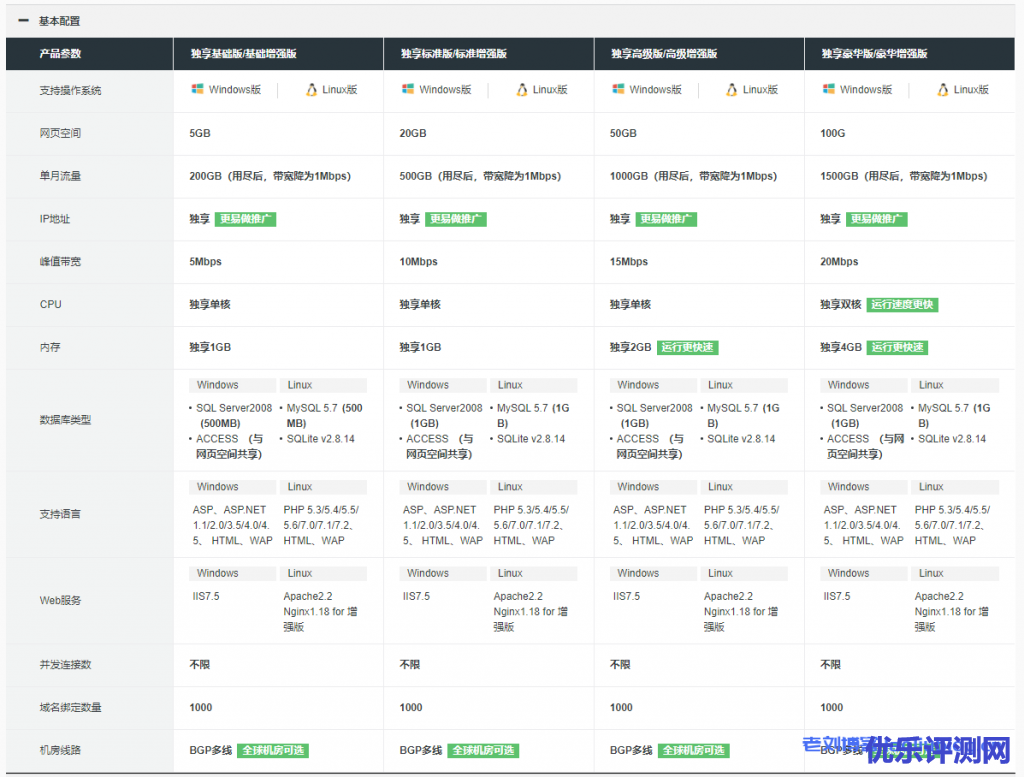
Task: Click the 峰值带宽 row label
Action: (x=60, y=262)
